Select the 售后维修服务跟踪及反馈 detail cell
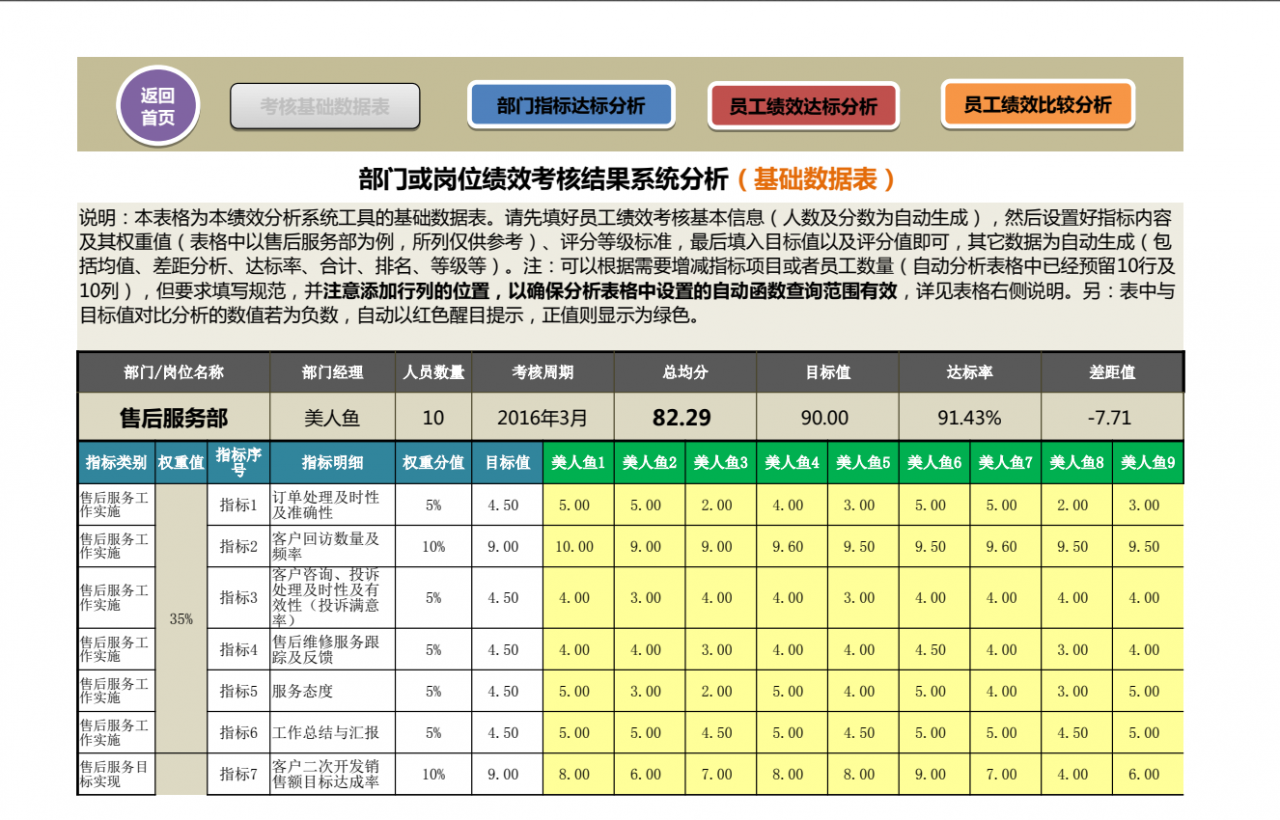 coord(332,649)
